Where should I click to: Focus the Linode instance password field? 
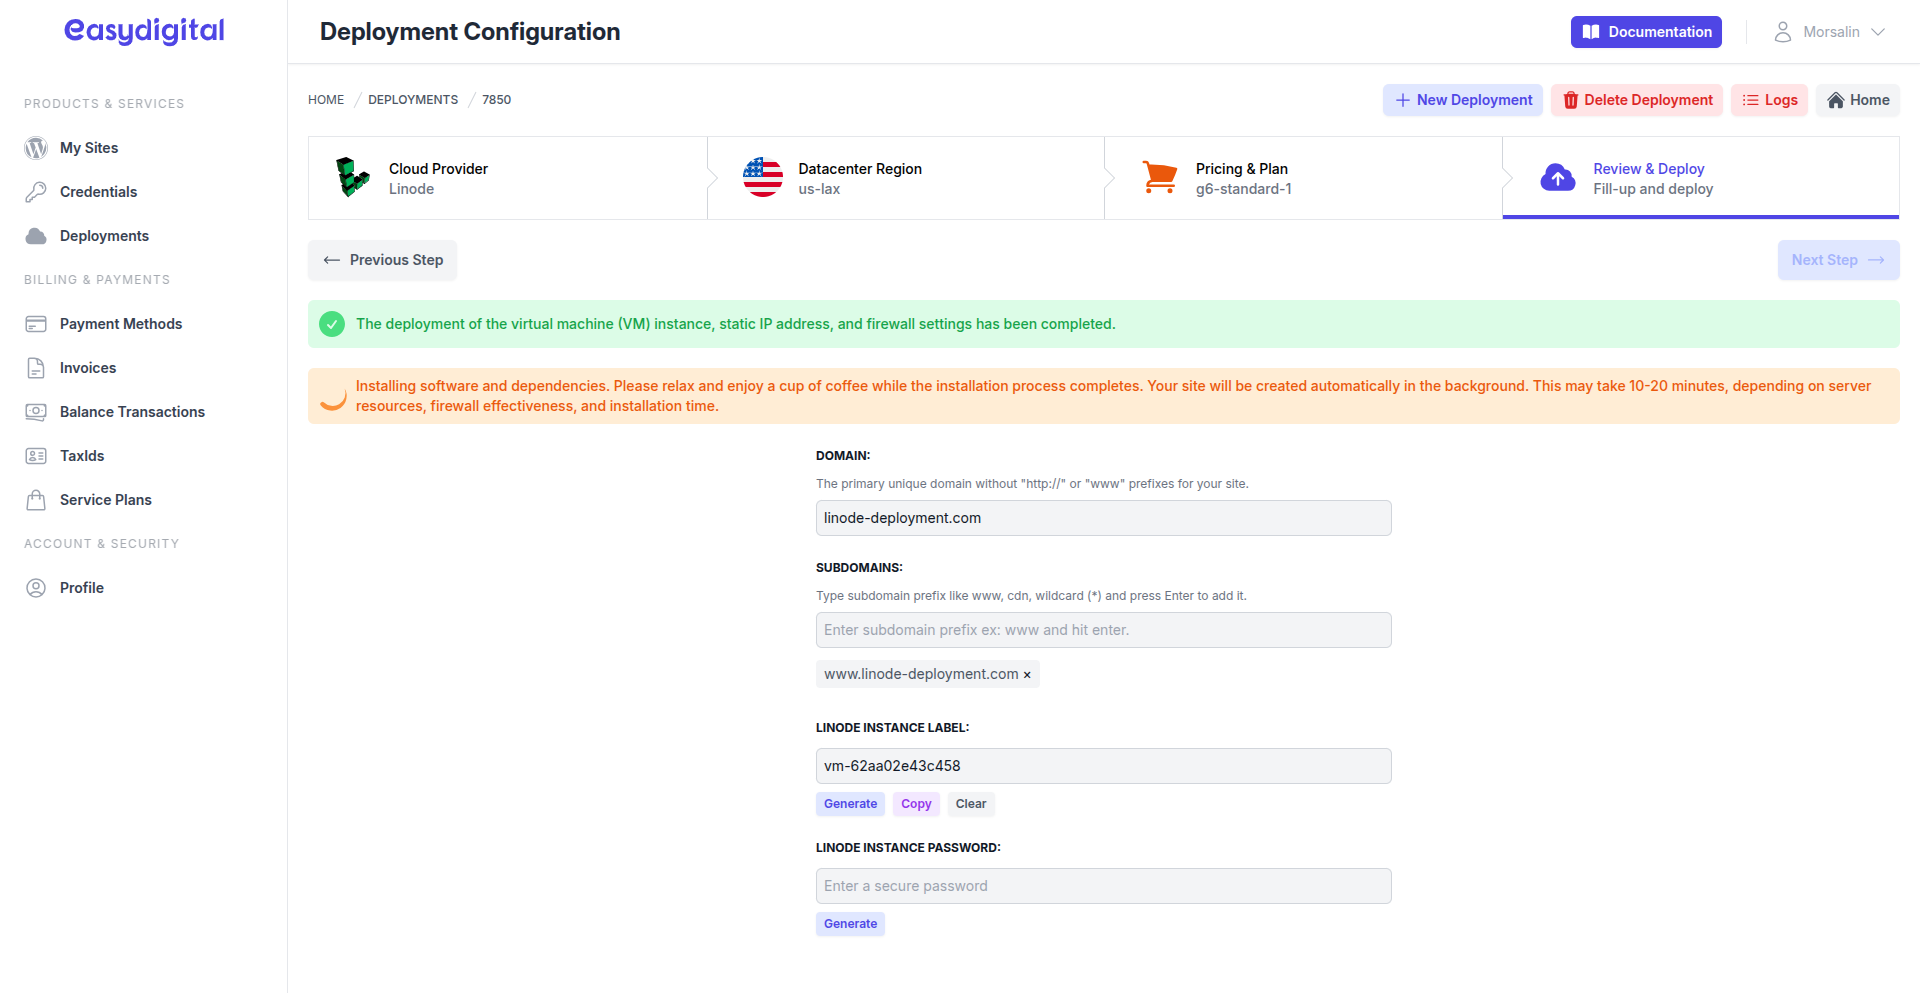1103,885
